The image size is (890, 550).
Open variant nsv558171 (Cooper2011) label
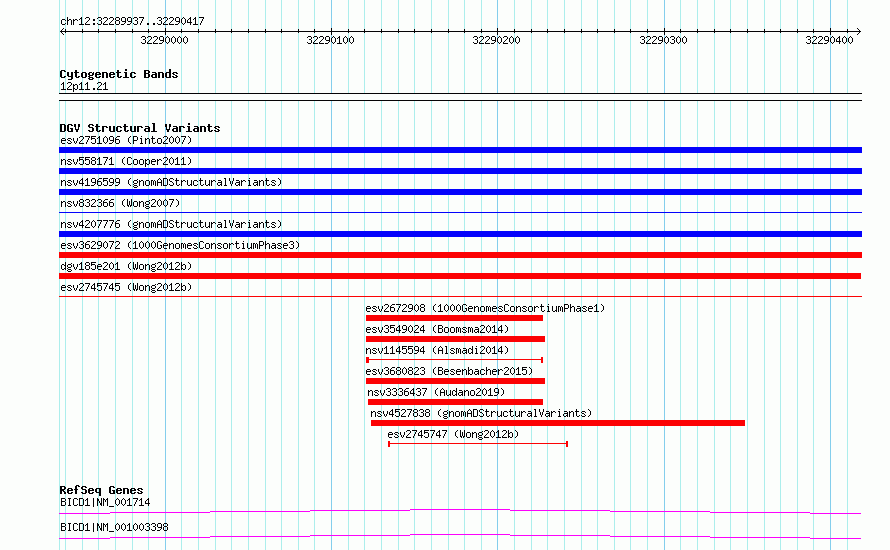coord(126,161)
